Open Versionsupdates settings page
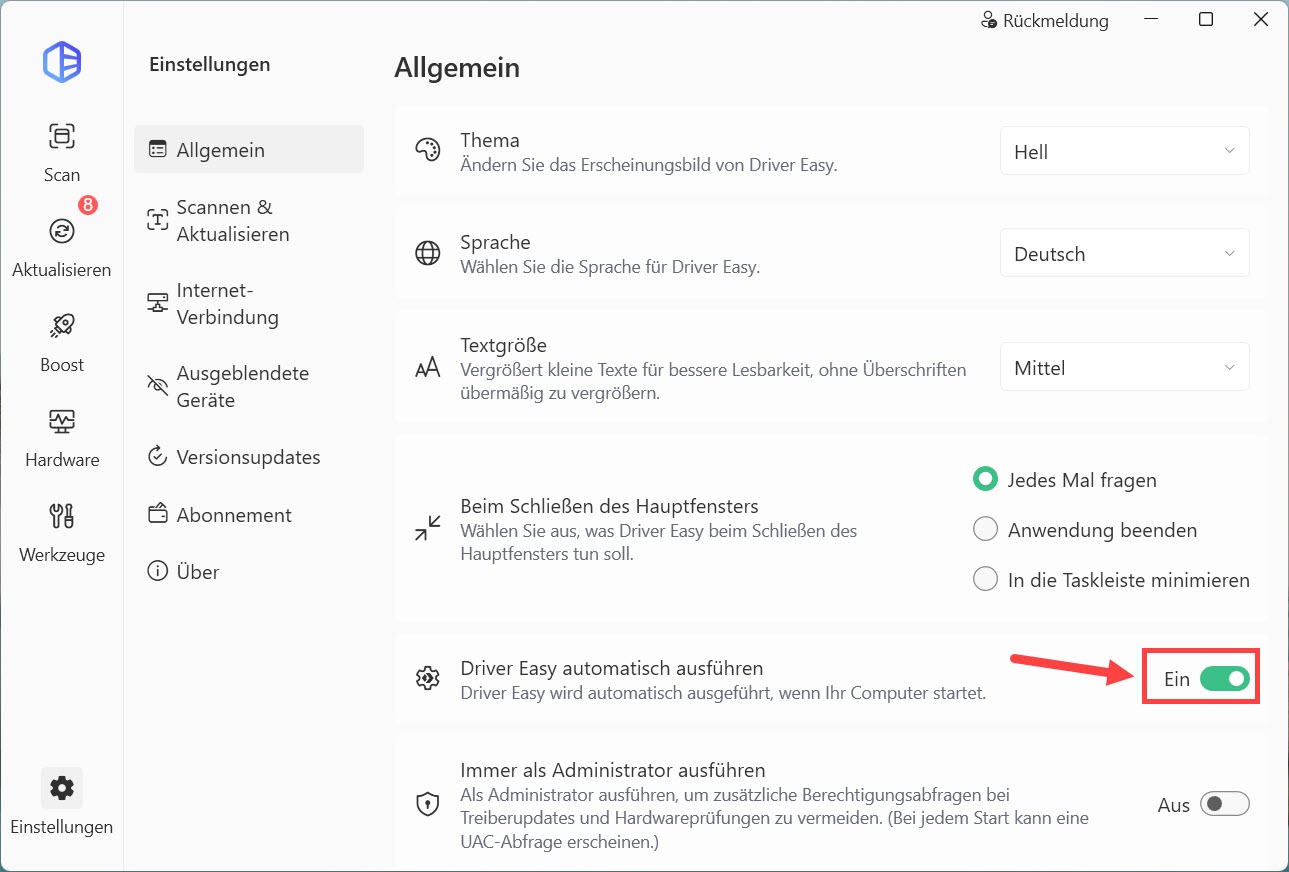 [249, 457]
